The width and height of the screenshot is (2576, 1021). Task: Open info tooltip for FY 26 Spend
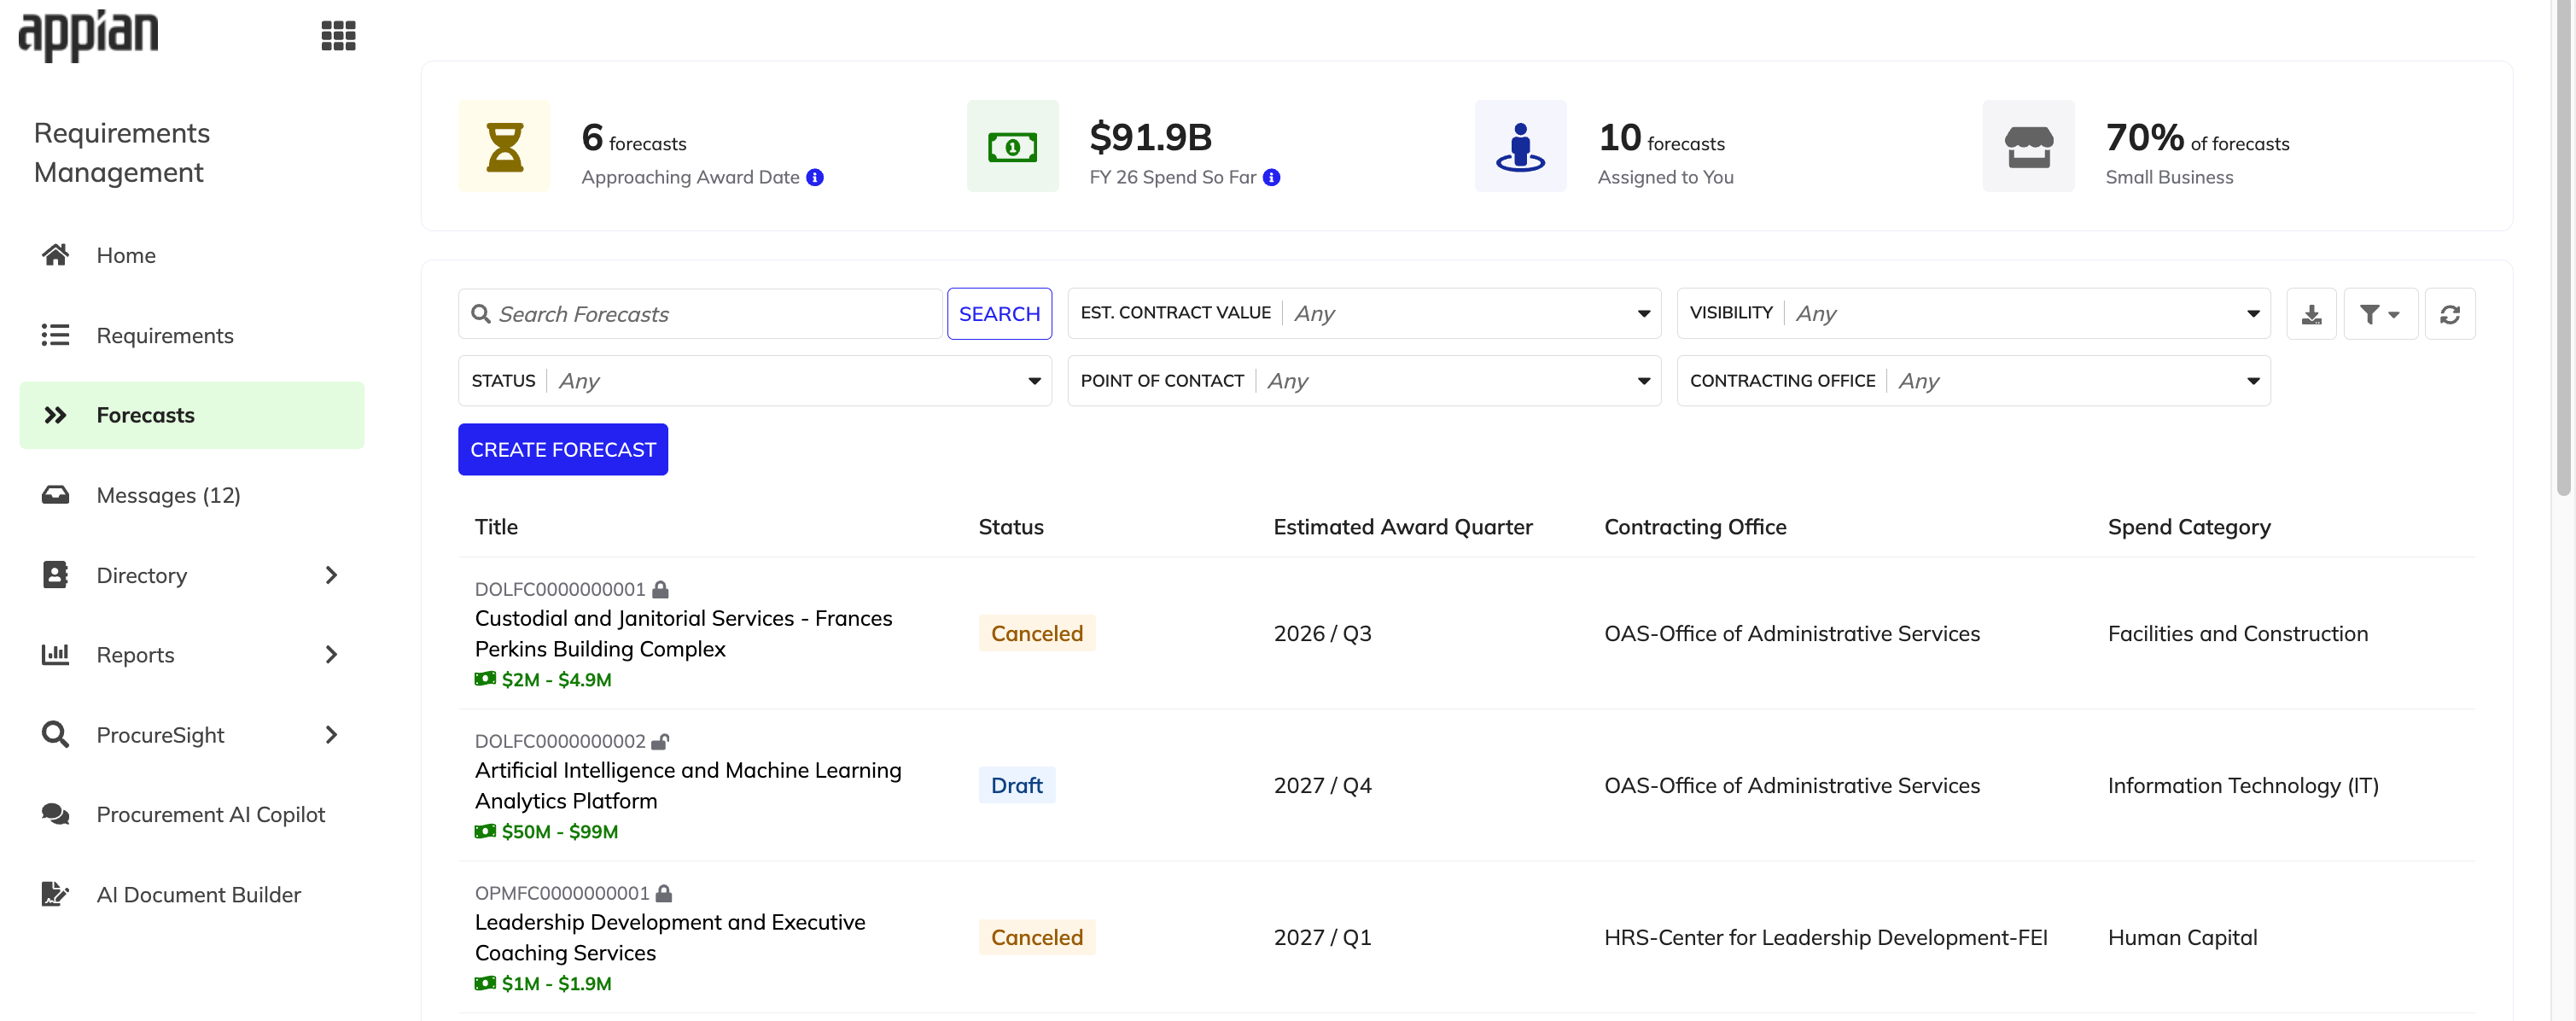(1271, 177)
